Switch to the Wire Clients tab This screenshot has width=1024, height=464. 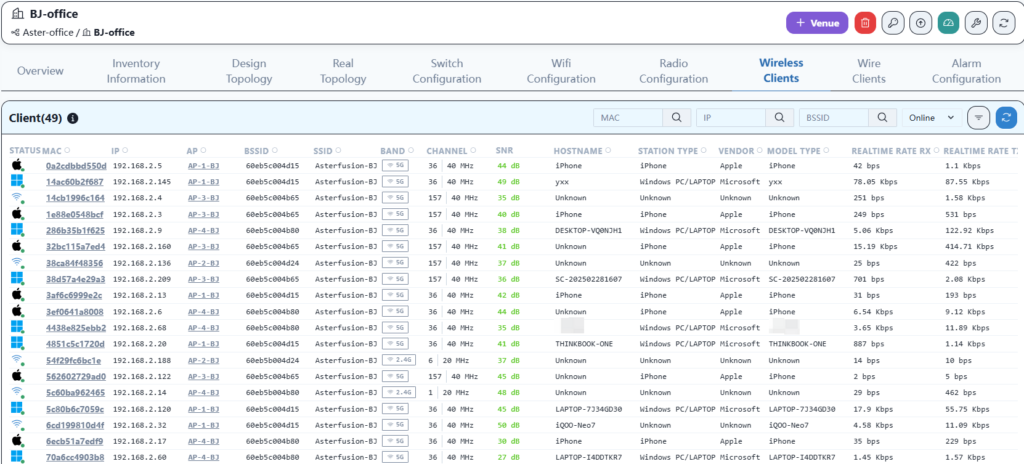tap(869, 71)
